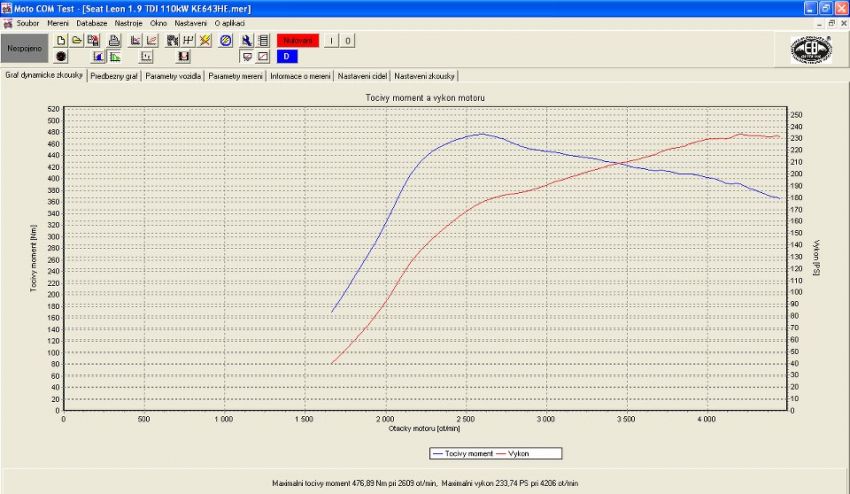850x494 pixels.
Task: Toggle the blue 'D' indicator button
Action: tap(286, 57)
